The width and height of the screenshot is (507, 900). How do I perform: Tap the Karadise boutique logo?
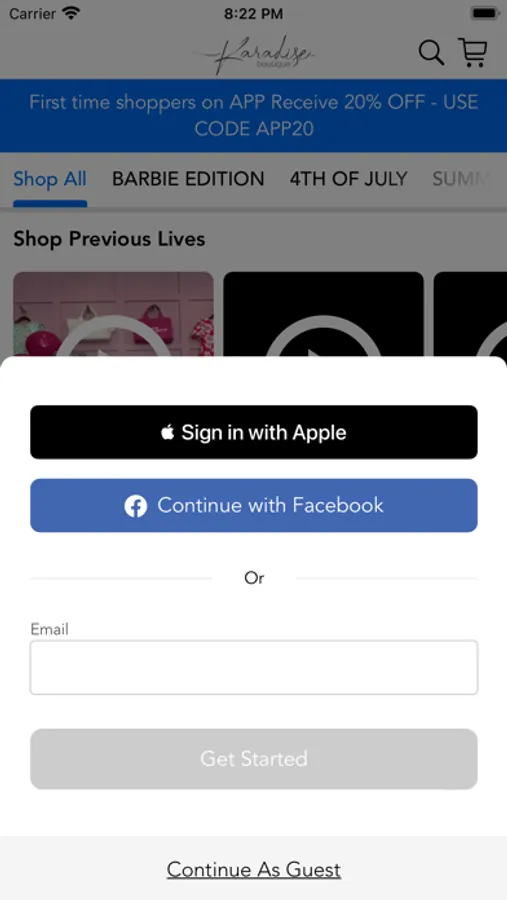(255, 55)
